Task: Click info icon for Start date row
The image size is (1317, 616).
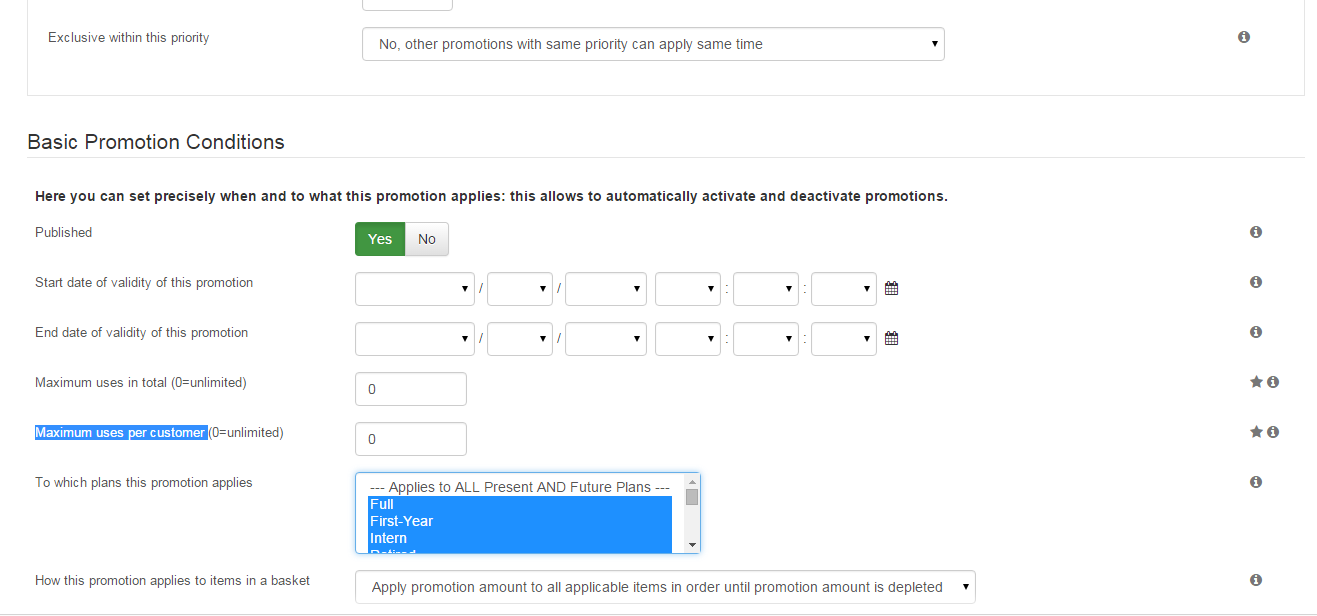Action: click(x=1256, y=282)
